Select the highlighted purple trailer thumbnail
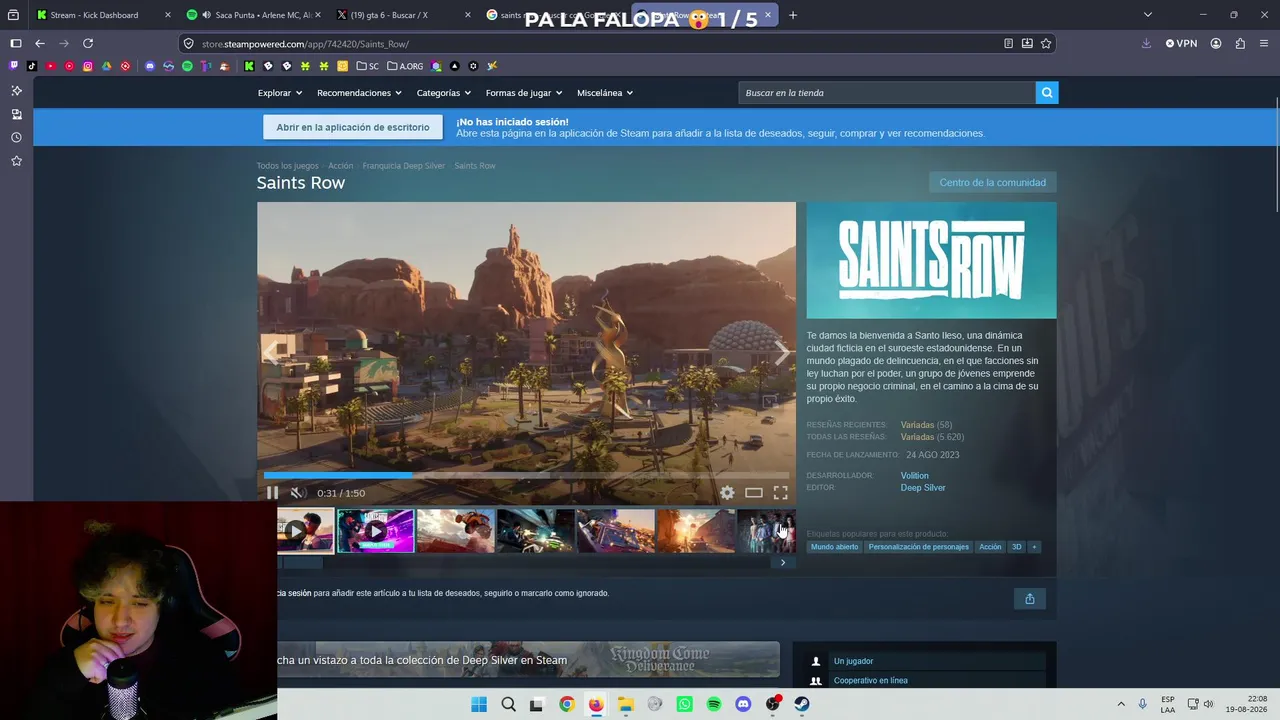The height and width of the screenshot is (720, 1280). [x=375, y=531]
